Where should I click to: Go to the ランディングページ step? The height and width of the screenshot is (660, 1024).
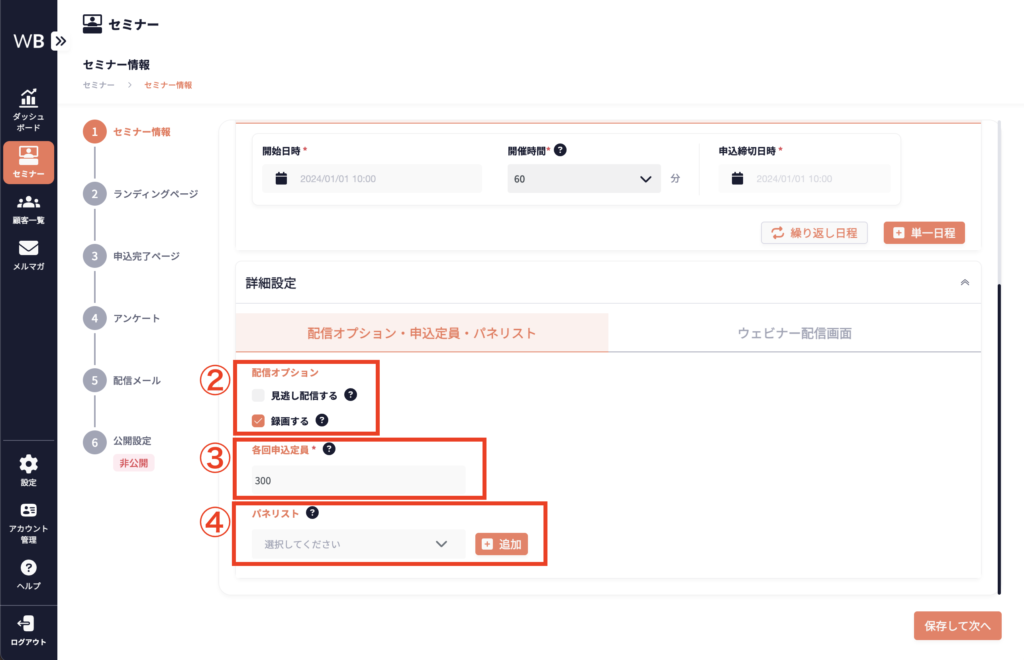tap(155, 193)
